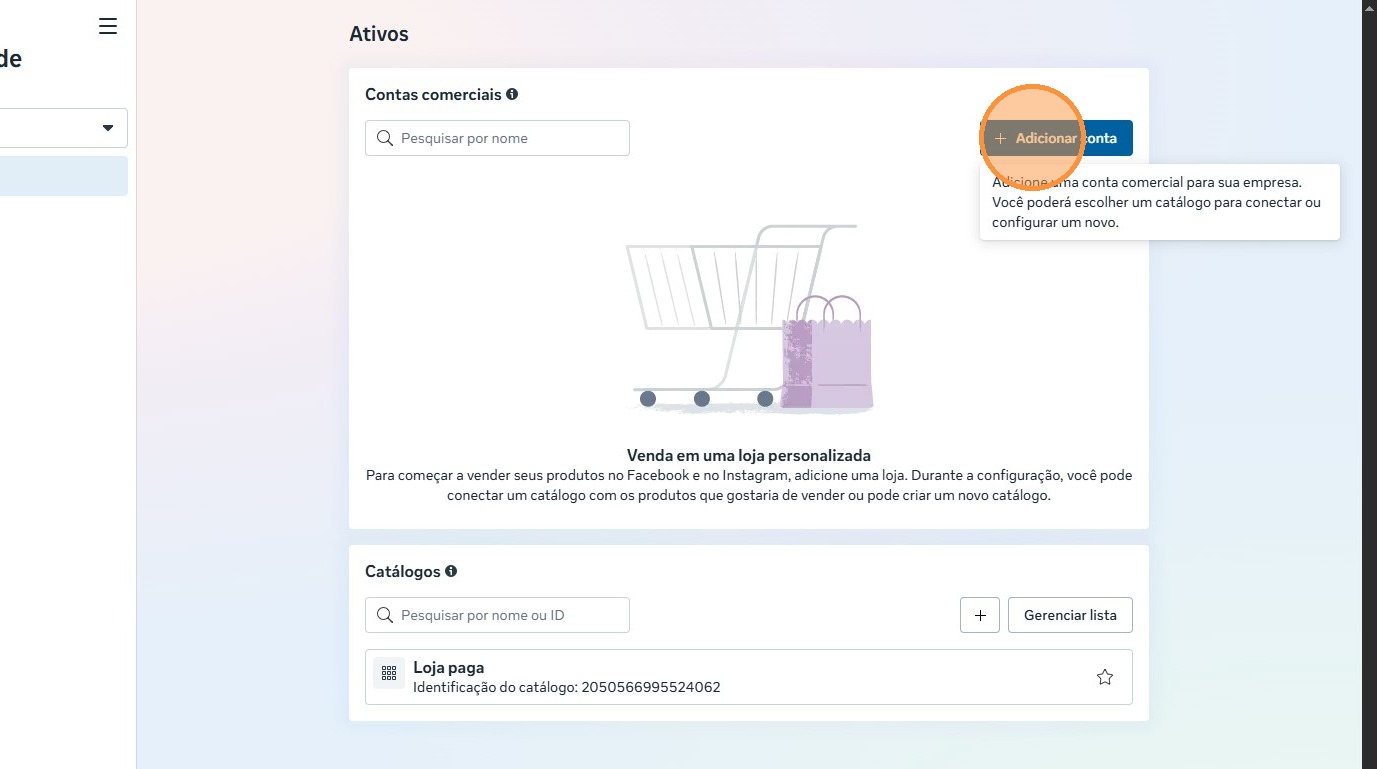Focus the 'Pesquisar por nome ou ID' field

point(510,615)
